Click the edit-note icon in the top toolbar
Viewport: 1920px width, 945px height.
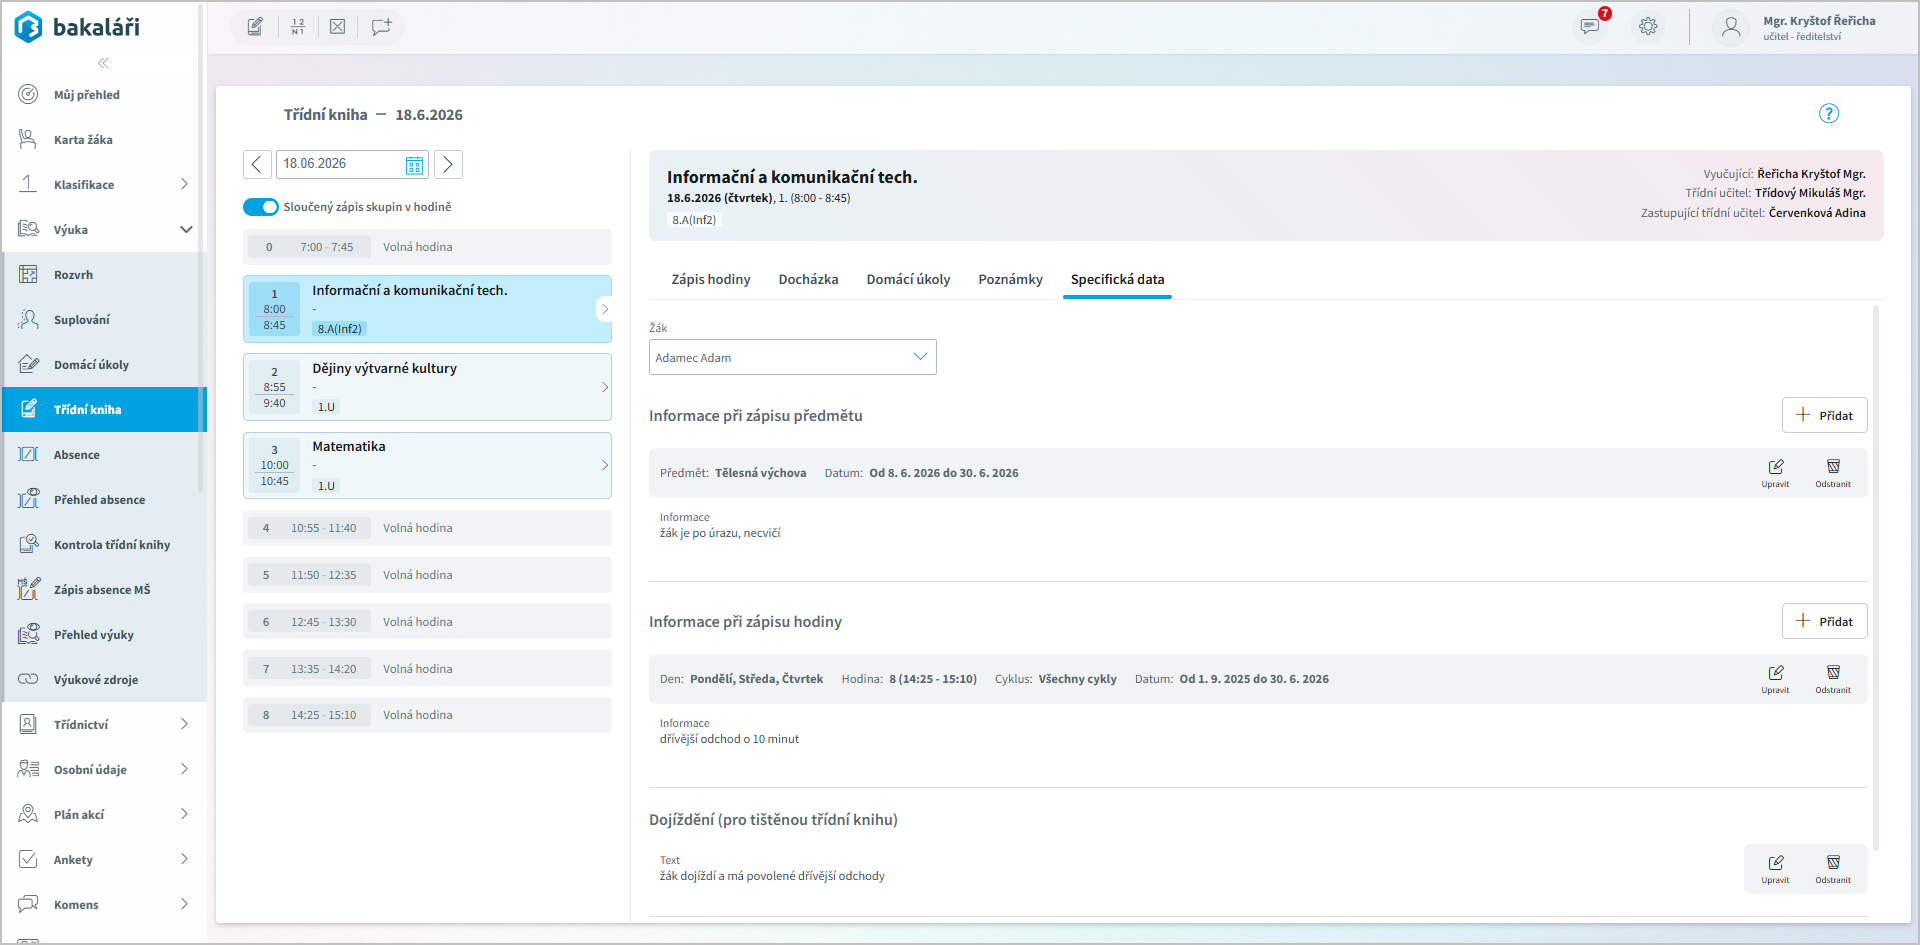point(255,27)
